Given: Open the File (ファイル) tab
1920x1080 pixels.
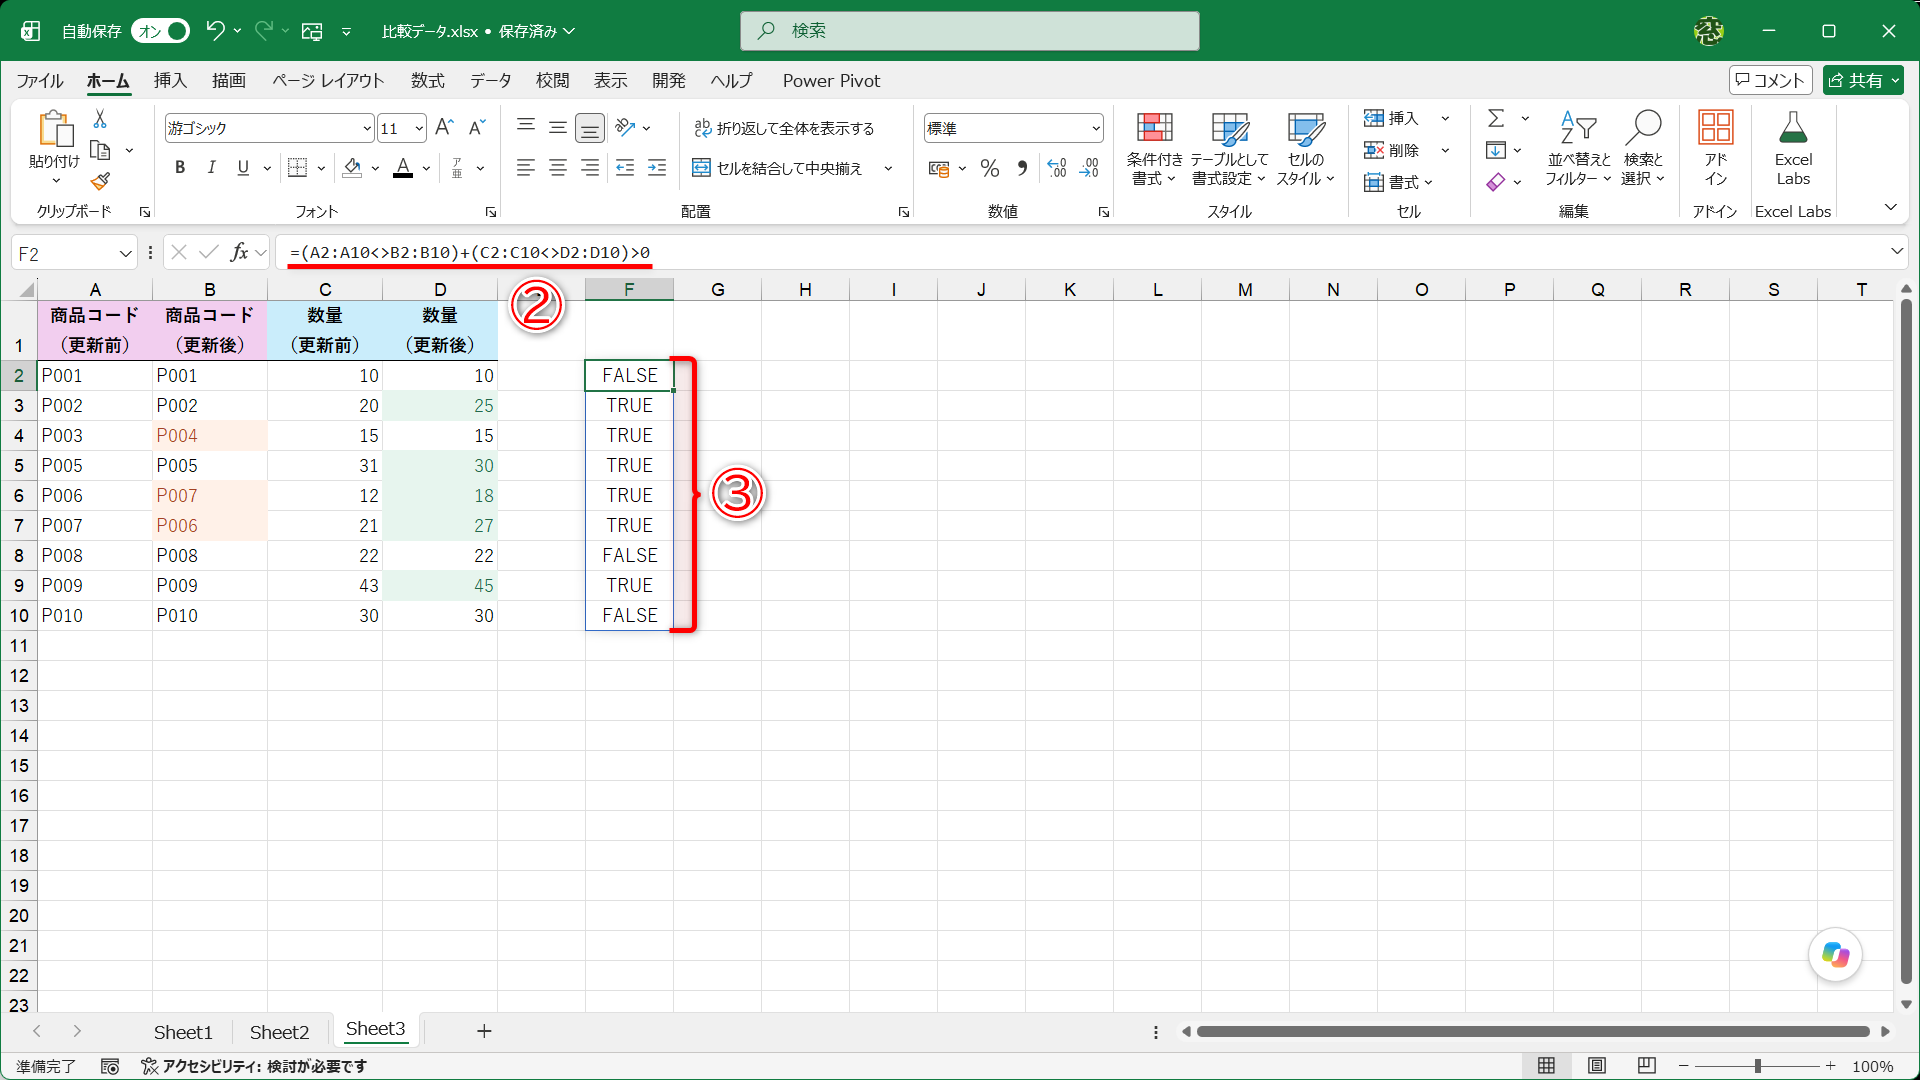Looking at the screenshot, I should pos(40,81).
